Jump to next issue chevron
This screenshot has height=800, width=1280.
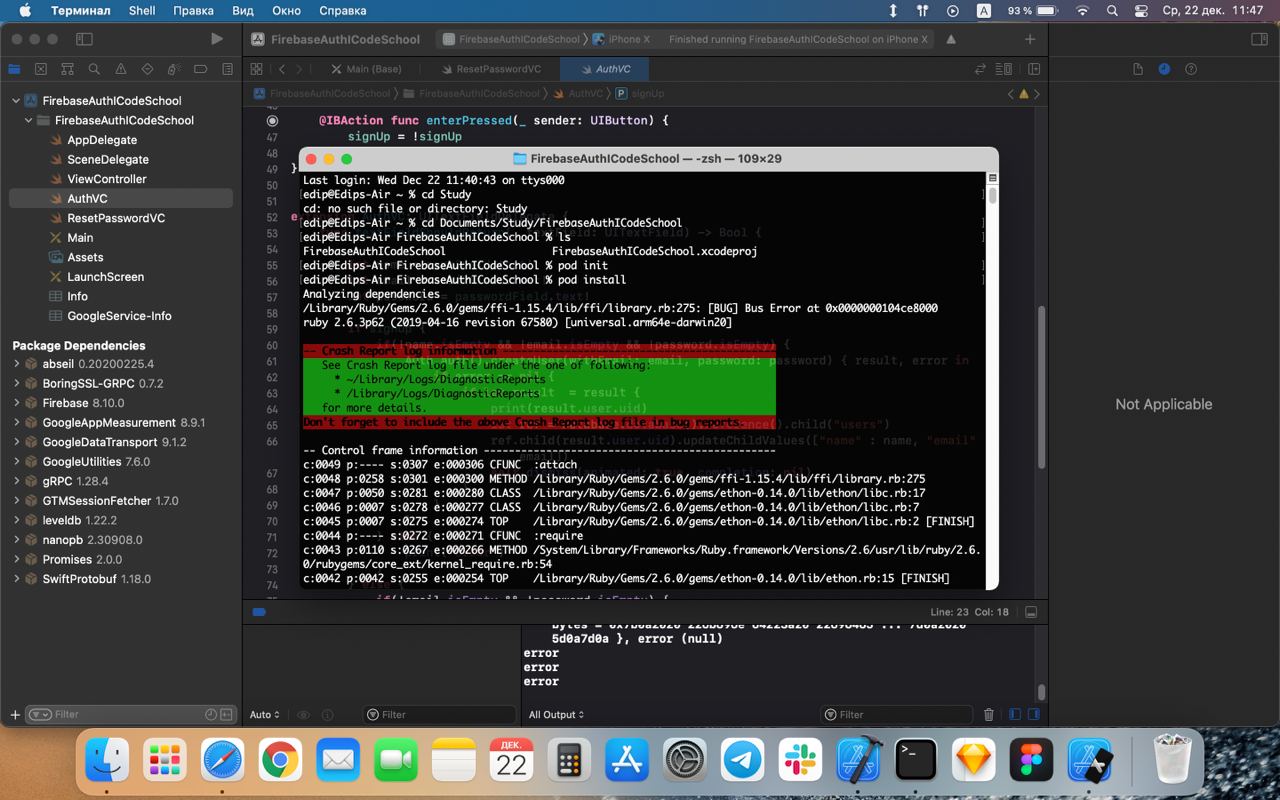[1037, 93]
